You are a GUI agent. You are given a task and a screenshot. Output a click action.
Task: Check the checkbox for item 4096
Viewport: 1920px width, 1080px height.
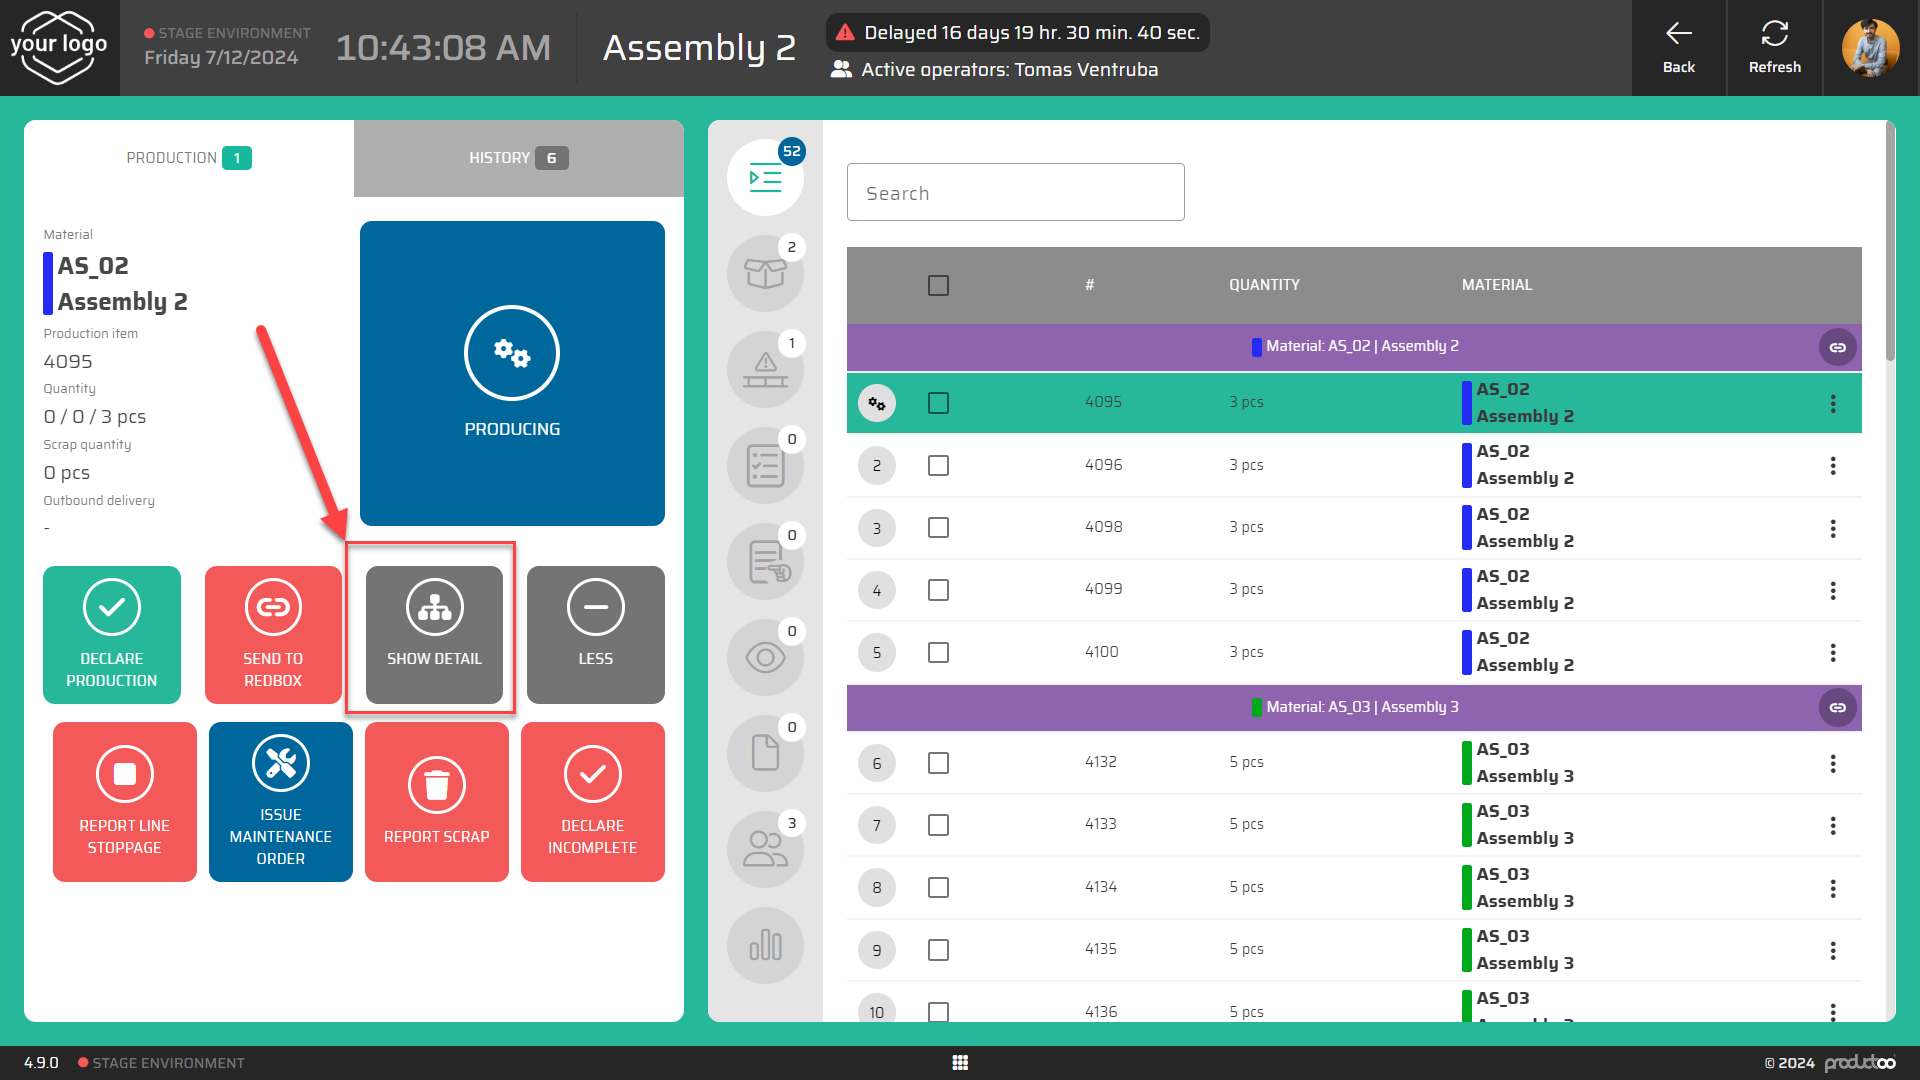tap(938, 465)
